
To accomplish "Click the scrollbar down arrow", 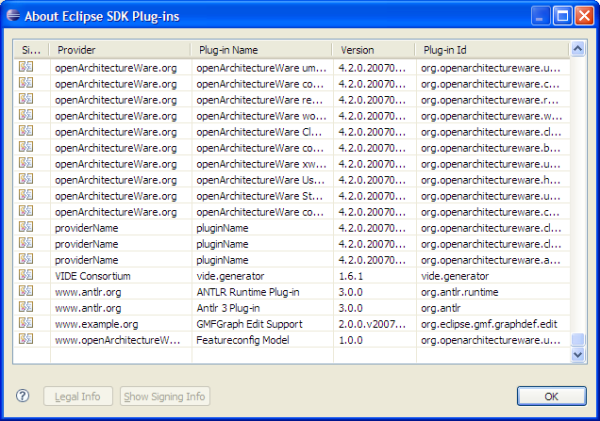I will [578, 355].
